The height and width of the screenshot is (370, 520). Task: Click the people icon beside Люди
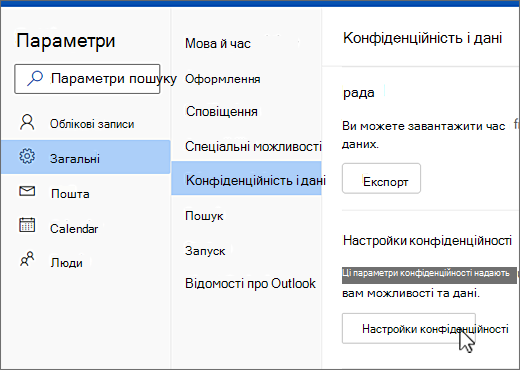(27, 259)
